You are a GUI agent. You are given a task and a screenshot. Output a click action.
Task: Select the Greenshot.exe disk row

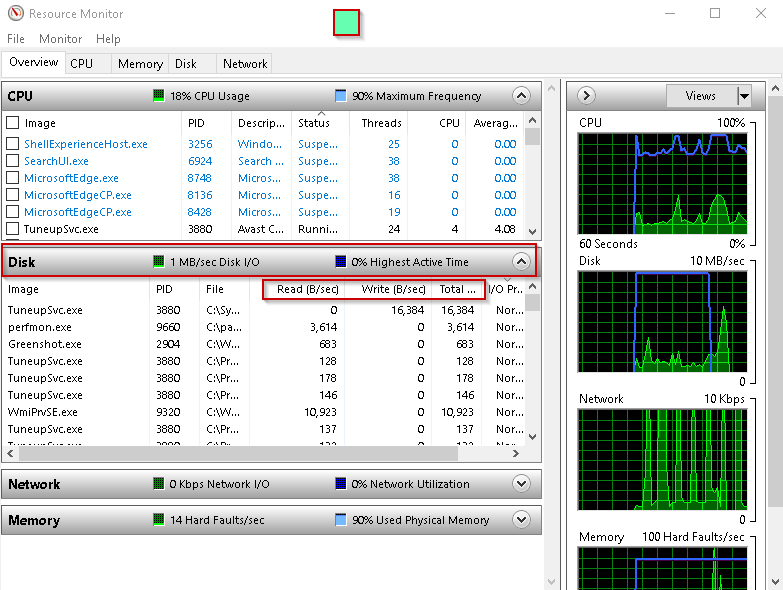click(x=264, y=344)
